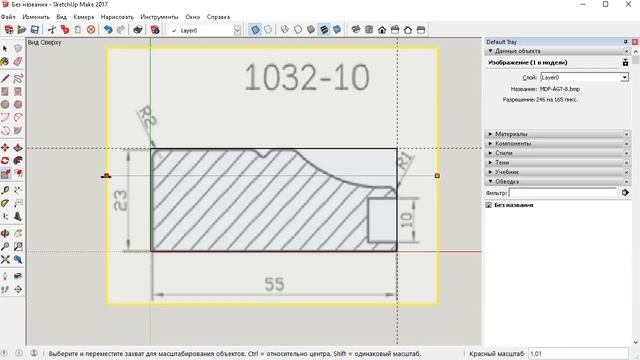Image resolution: width=640 pixels, height=360 pixels.
Task: Collapse the Данные объекта panel
Action: tap(491, 51)
